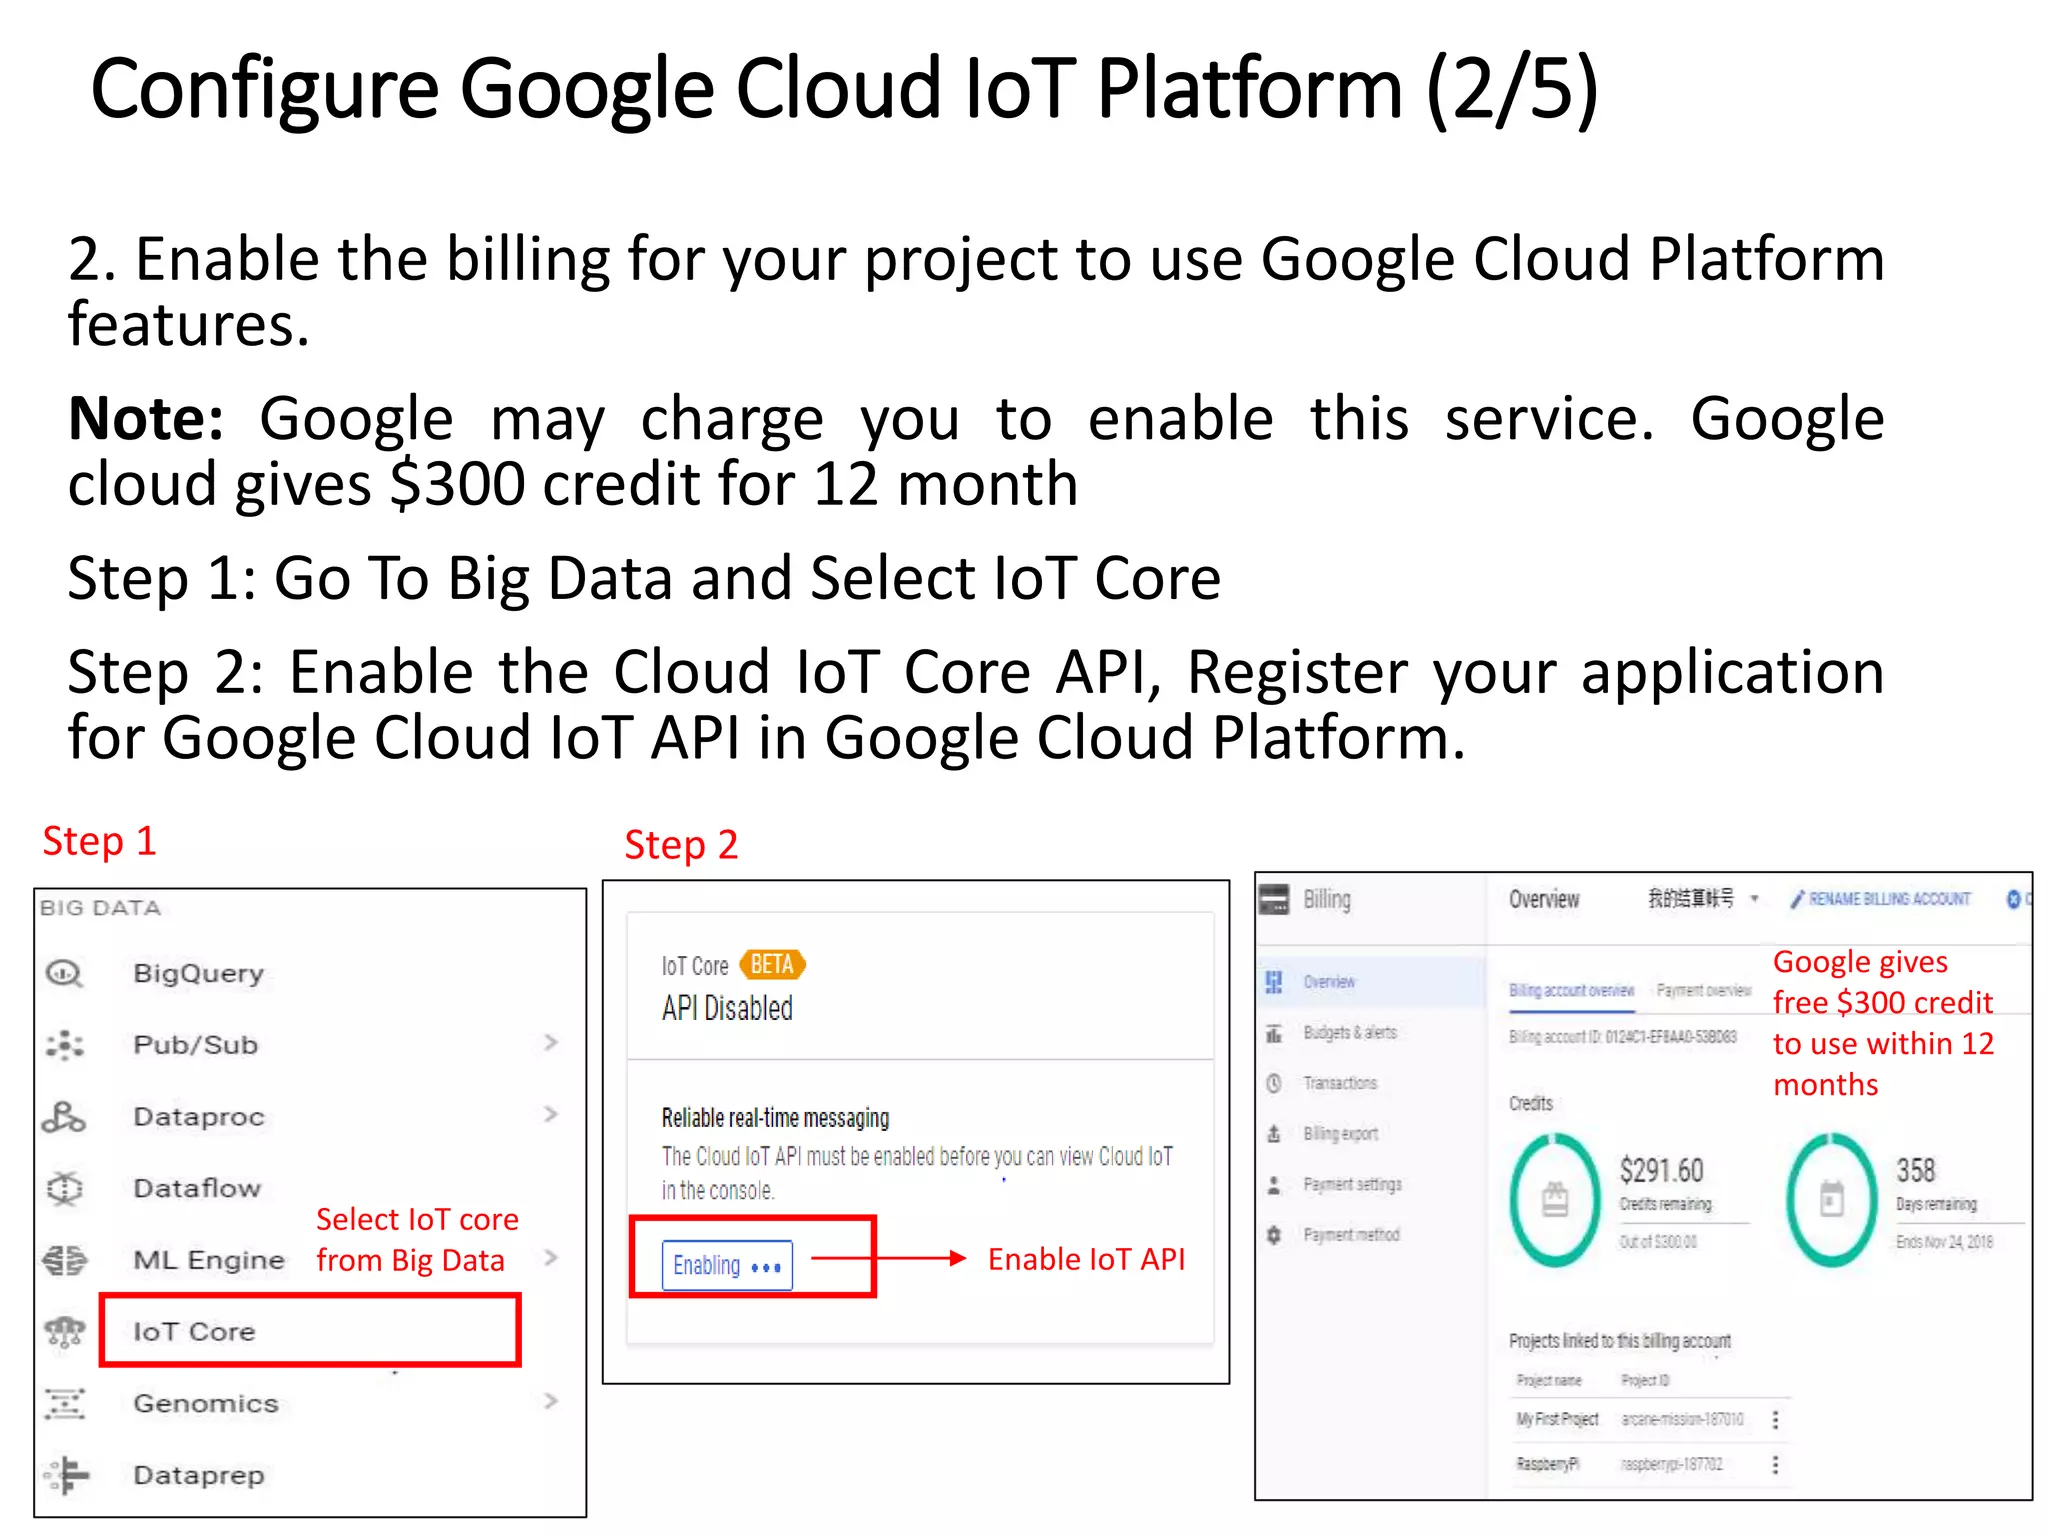
Task: Click the Payment method gear icon
Action: click(x=1274, y=1235)
